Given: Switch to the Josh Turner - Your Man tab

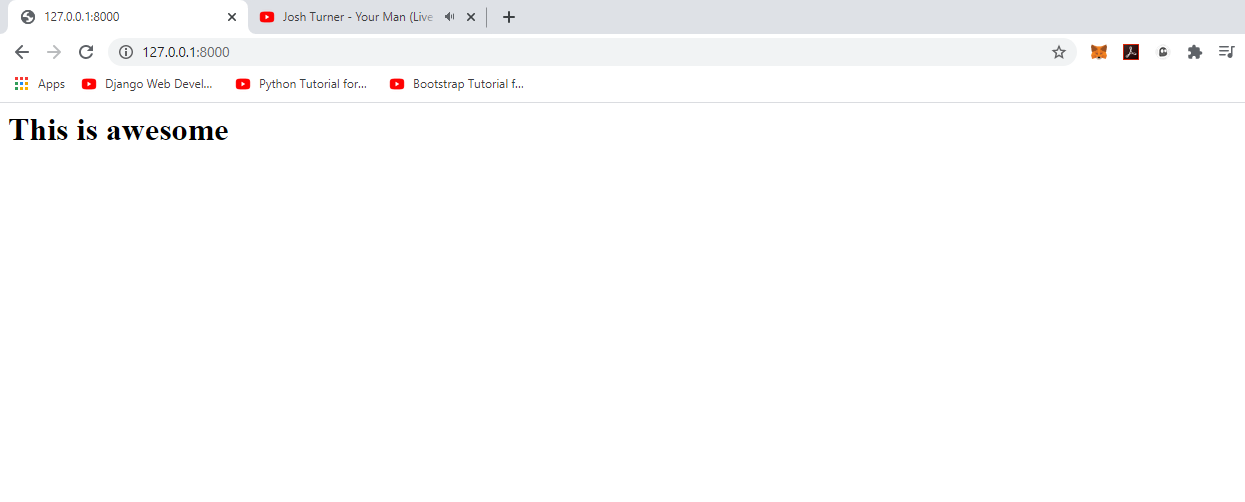Looking at the screenshot, I should click(366, 17).
